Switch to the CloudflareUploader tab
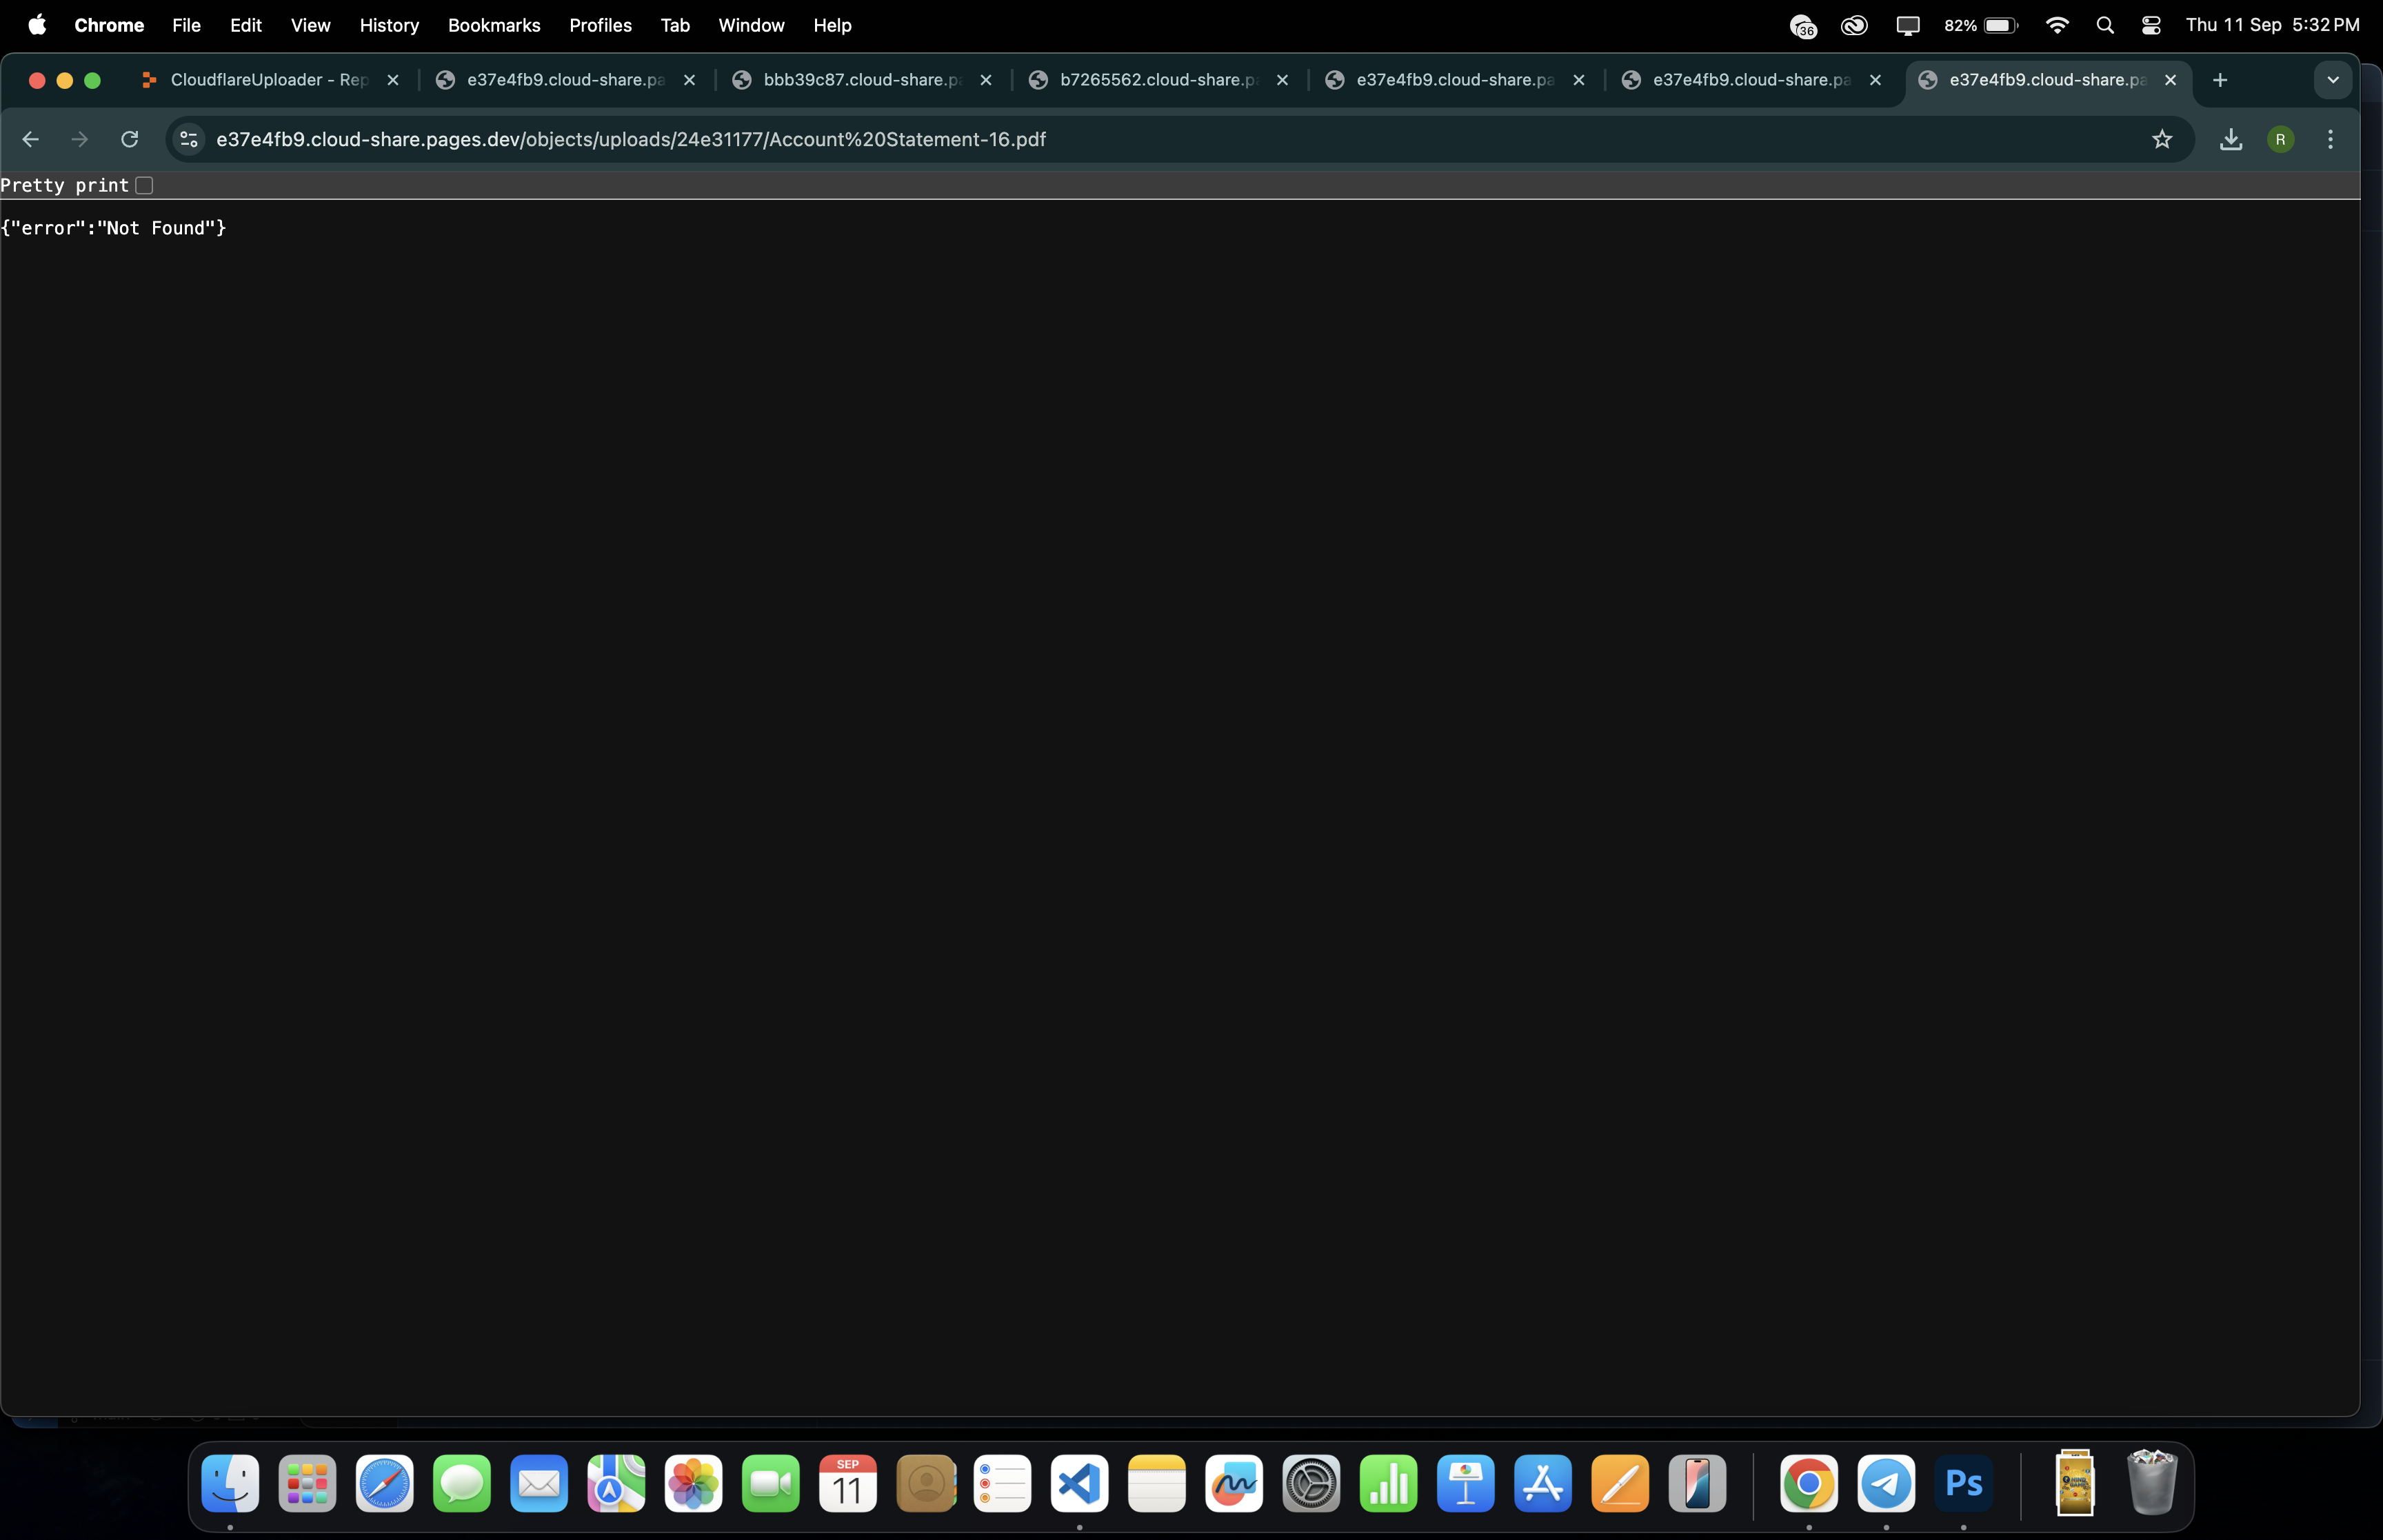 270,80
